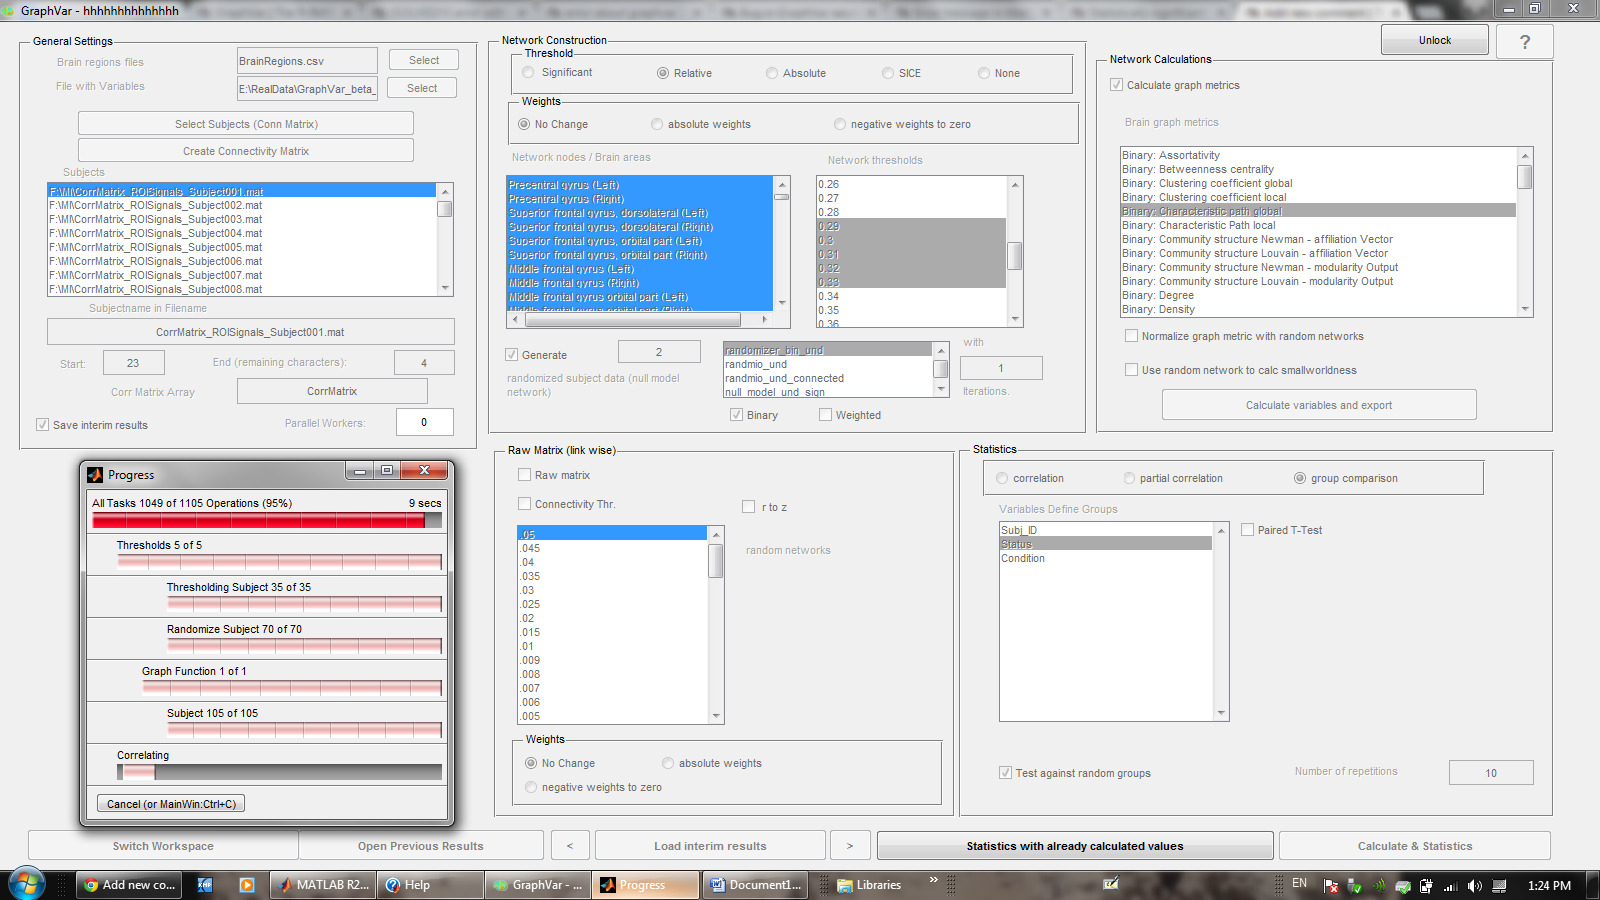
Task: Click the MATLAB icon in the Progress window title
Action: pyautogui.click(x=95, y=475)
